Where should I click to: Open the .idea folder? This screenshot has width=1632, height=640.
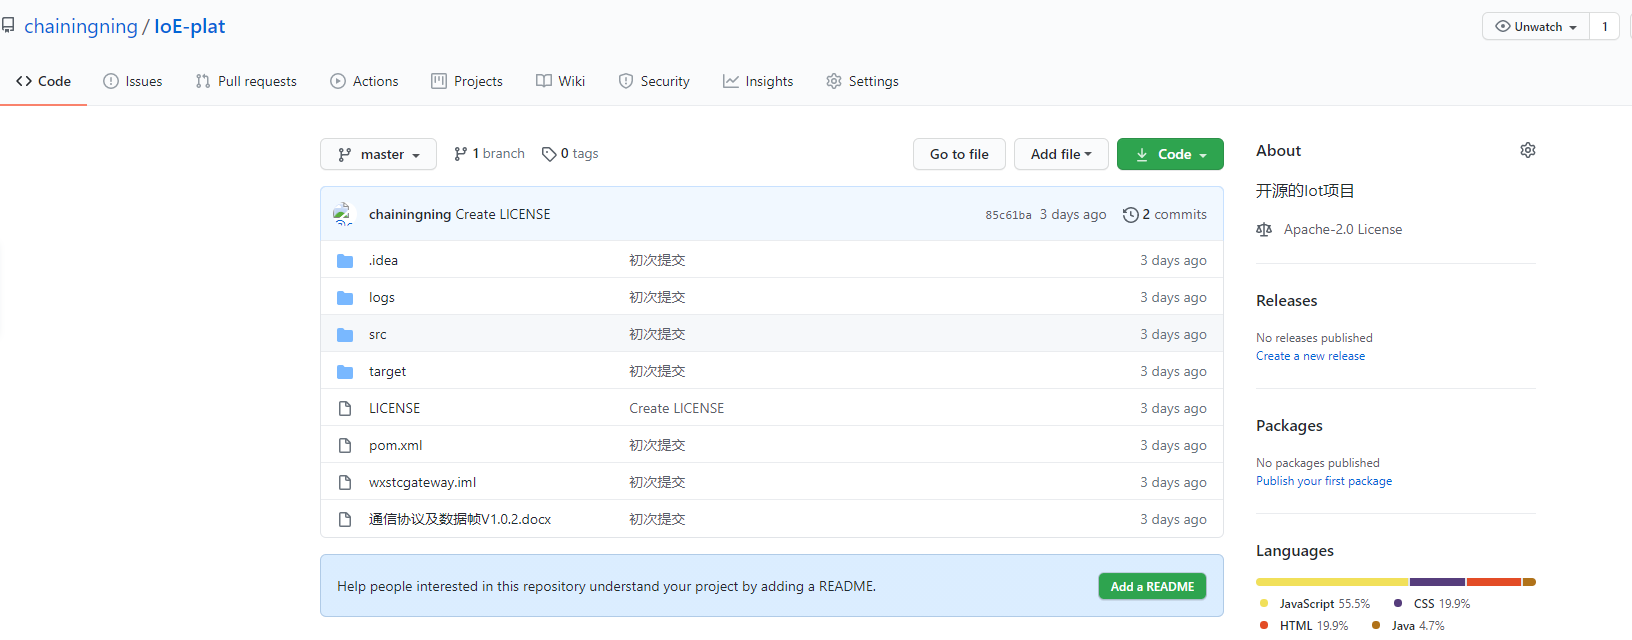coord(383,260)
